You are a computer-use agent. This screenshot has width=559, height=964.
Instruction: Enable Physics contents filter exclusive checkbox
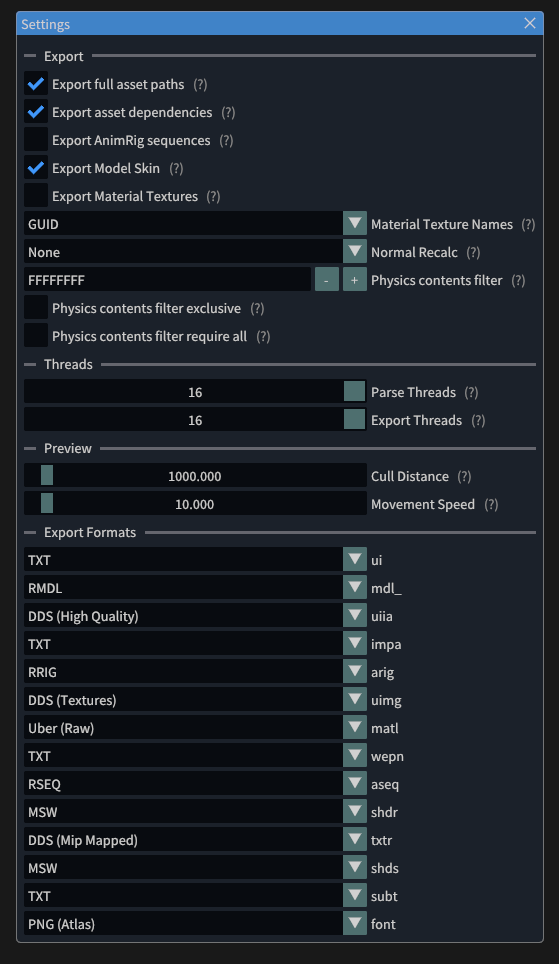tap(36, 308)
